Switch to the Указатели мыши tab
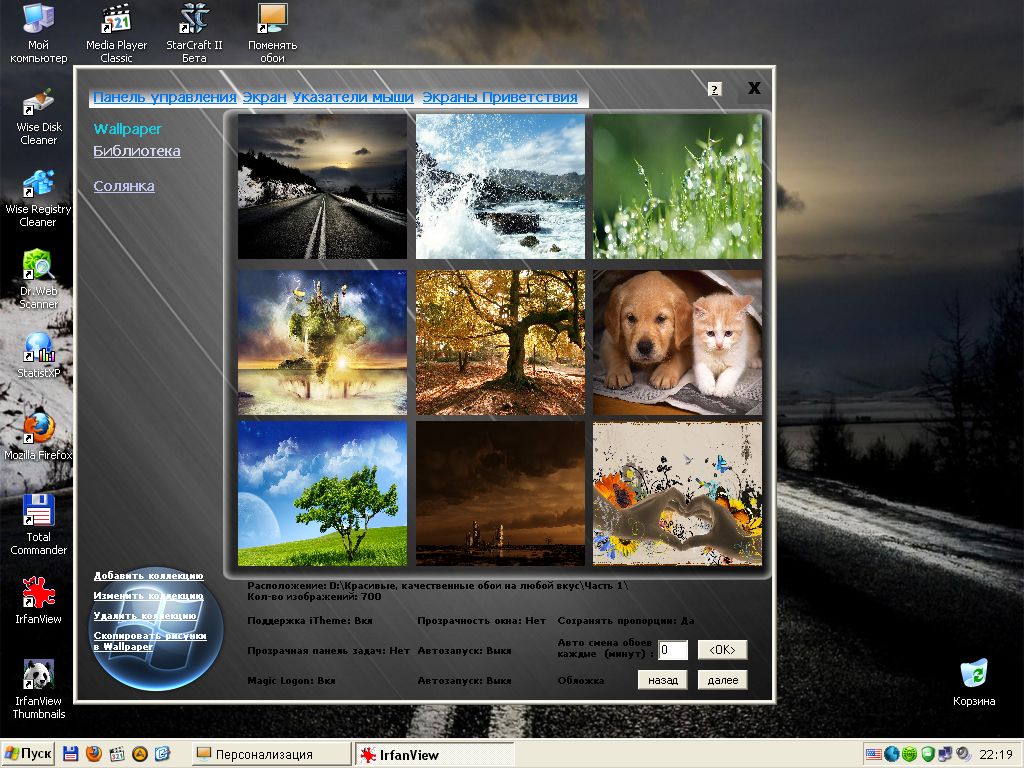The height and width of the screenshot is (768, 1024). [x=353, y=97]
